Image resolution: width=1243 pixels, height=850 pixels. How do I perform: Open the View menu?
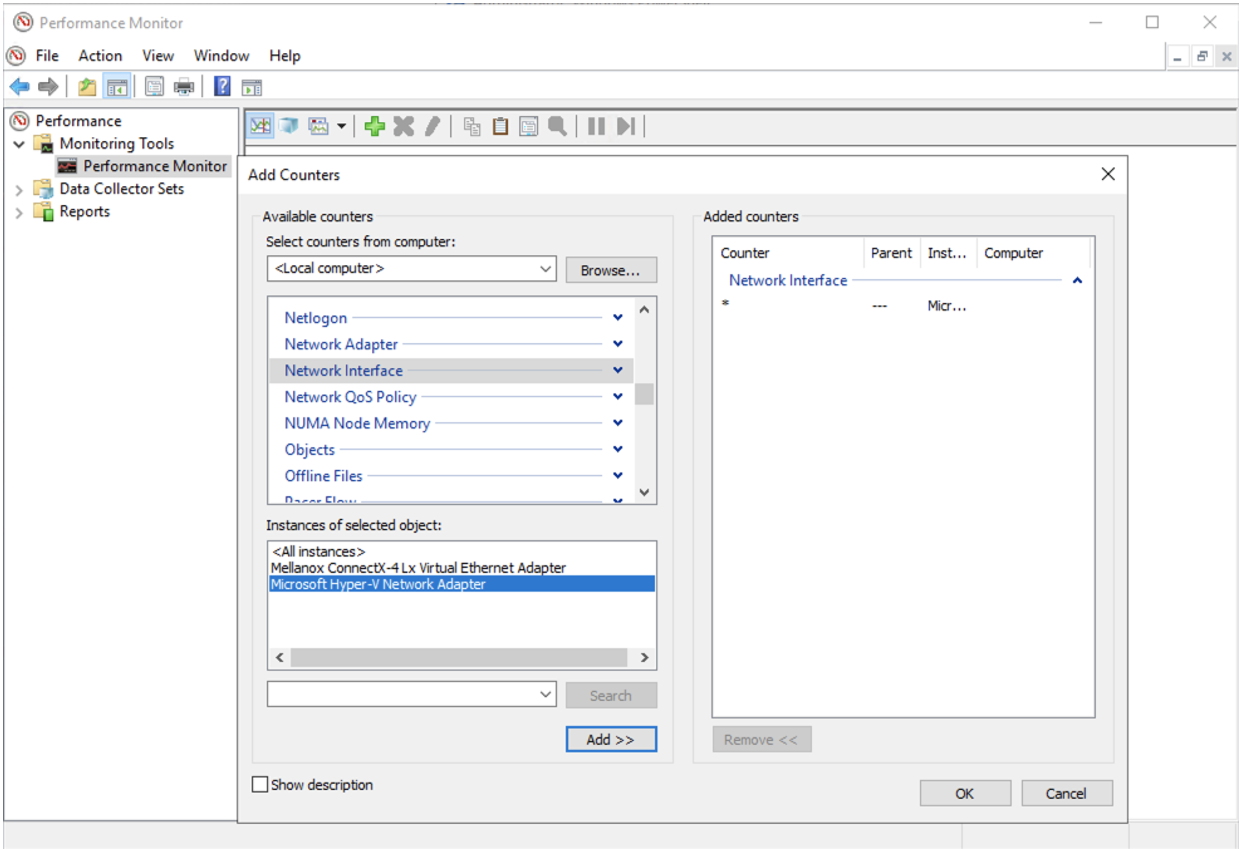158,56
